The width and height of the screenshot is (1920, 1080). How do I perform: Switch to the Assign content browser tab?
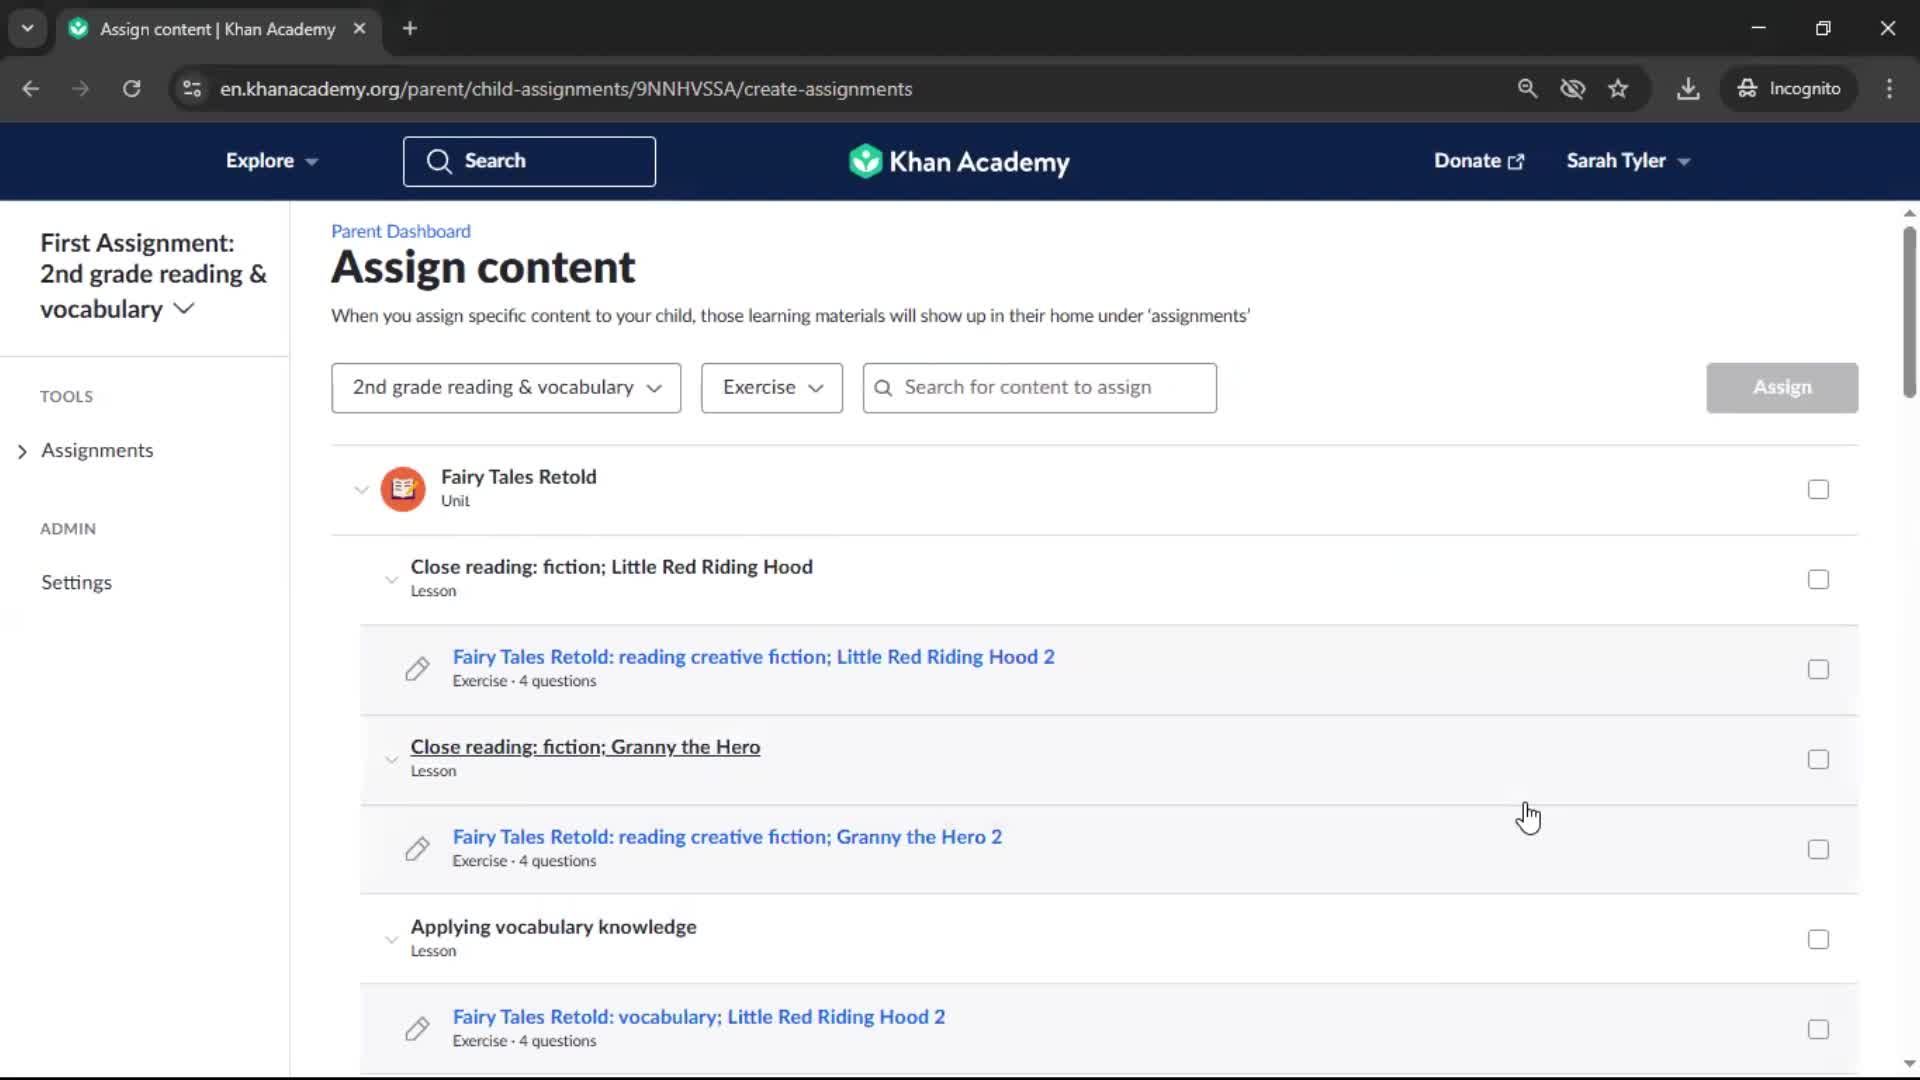click(218, 29)
